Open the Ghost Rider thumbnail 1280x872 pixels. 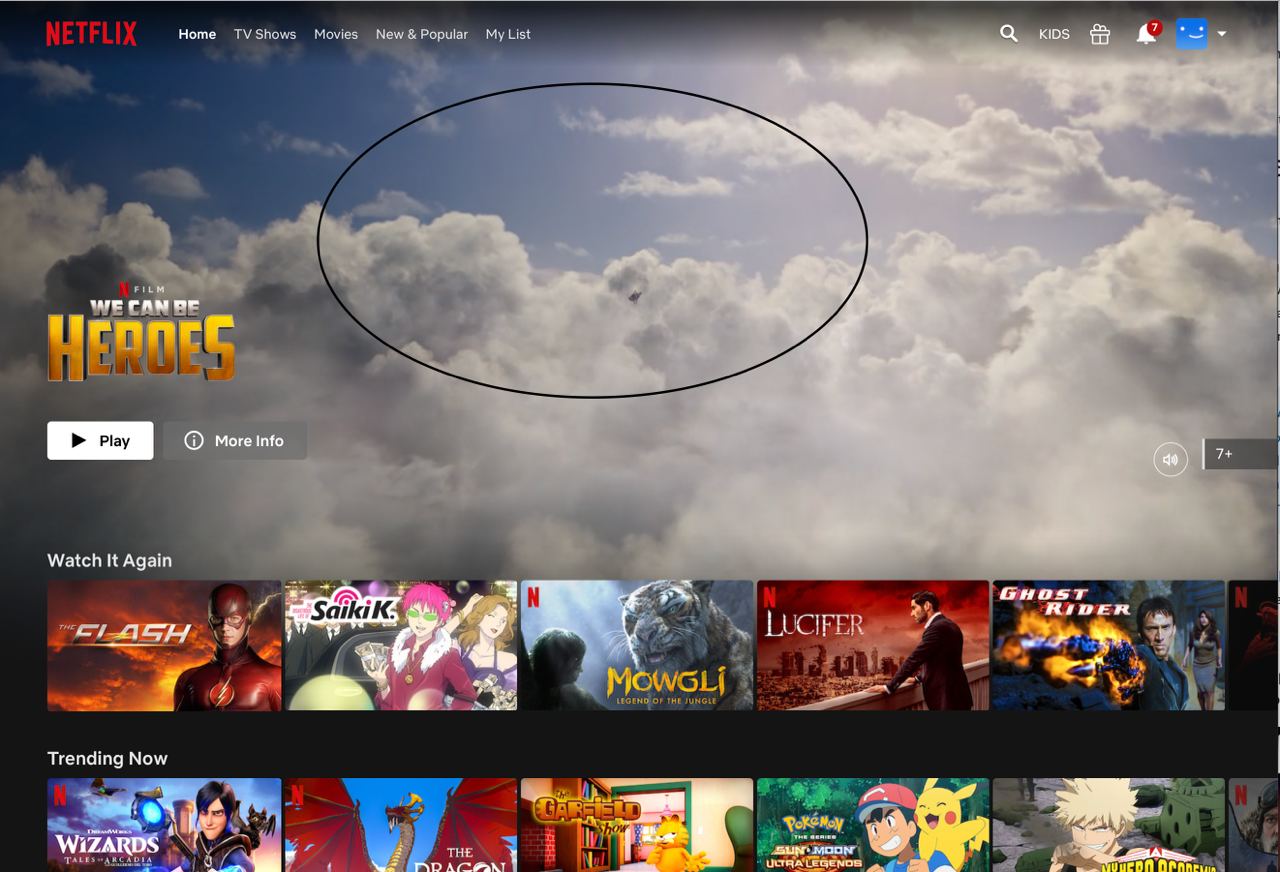1109,646
